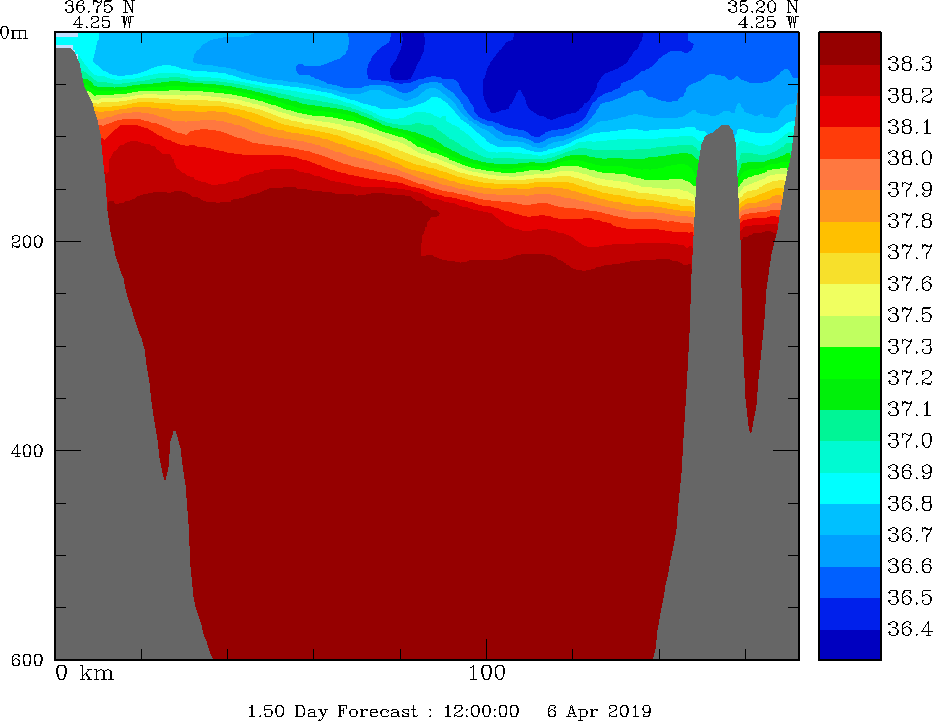Select the 36.75 N start coordinate label

(99, 6)
